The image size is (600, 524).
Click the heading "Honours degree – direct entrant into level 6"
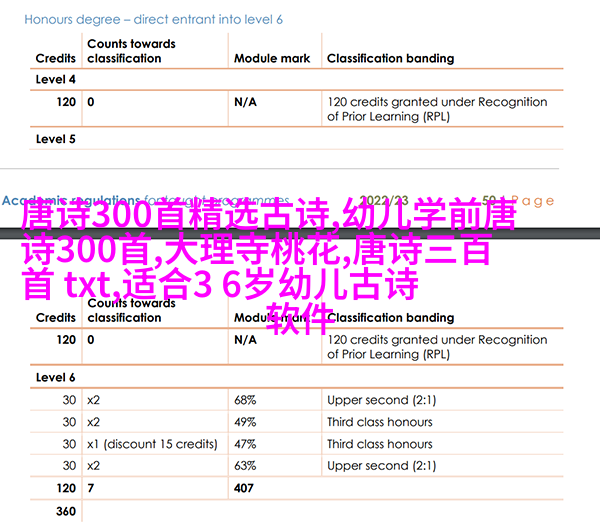pyautogui.click(x=153, y=20)
